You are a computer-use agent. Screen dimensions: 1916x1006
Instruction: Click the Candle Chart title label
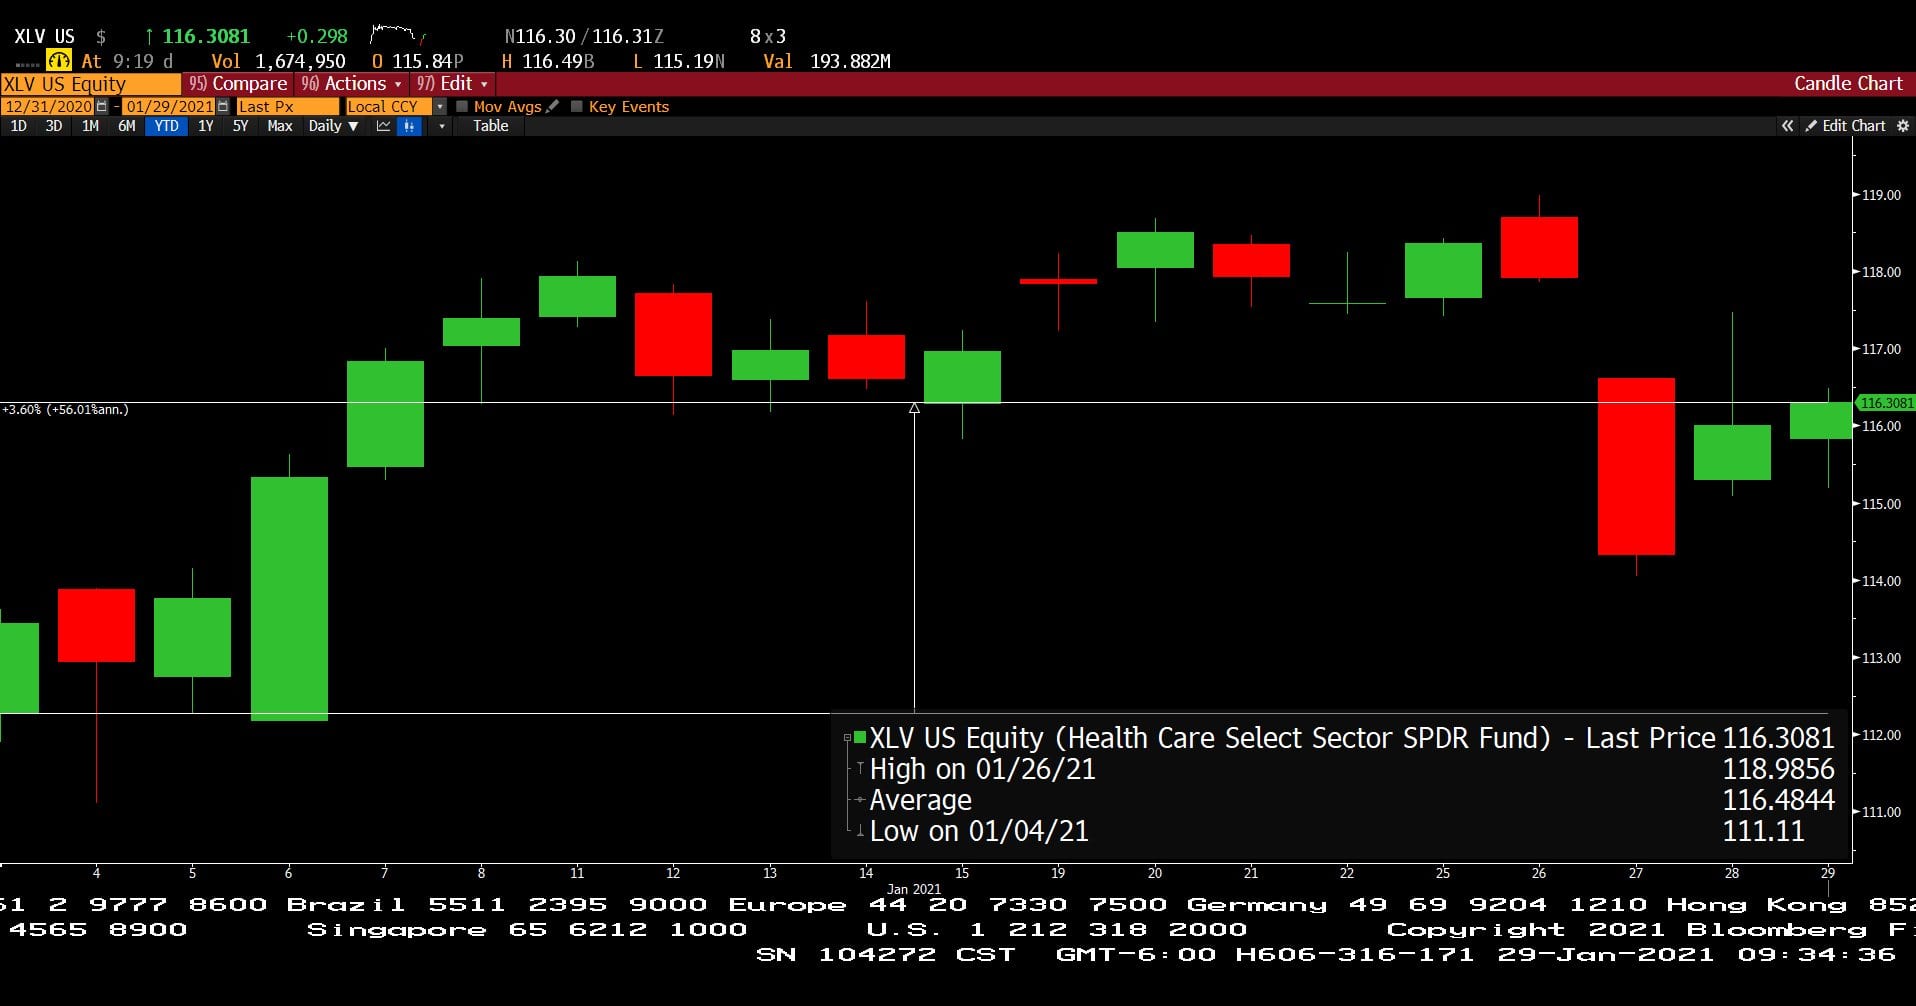1848,84
